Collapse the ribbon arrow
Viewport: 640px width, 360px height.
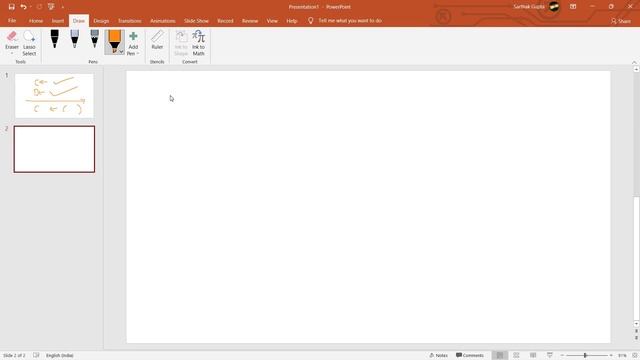click(634, 62)
